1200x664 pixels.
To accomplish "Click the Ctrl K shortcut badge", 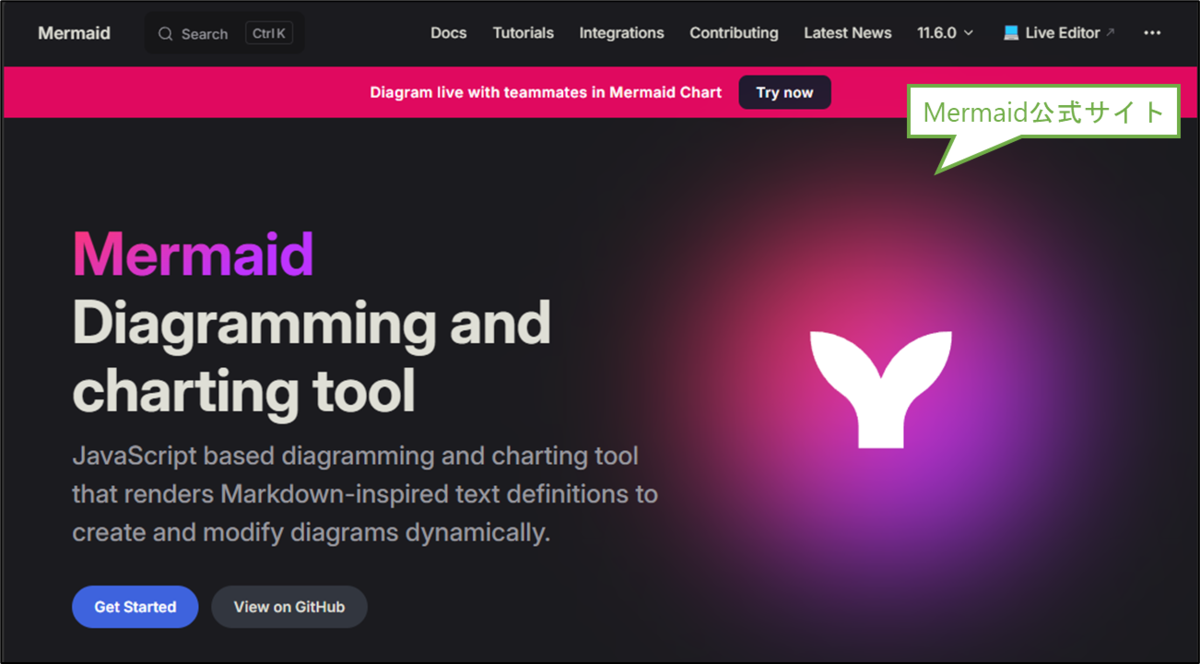I will (269, 34).
